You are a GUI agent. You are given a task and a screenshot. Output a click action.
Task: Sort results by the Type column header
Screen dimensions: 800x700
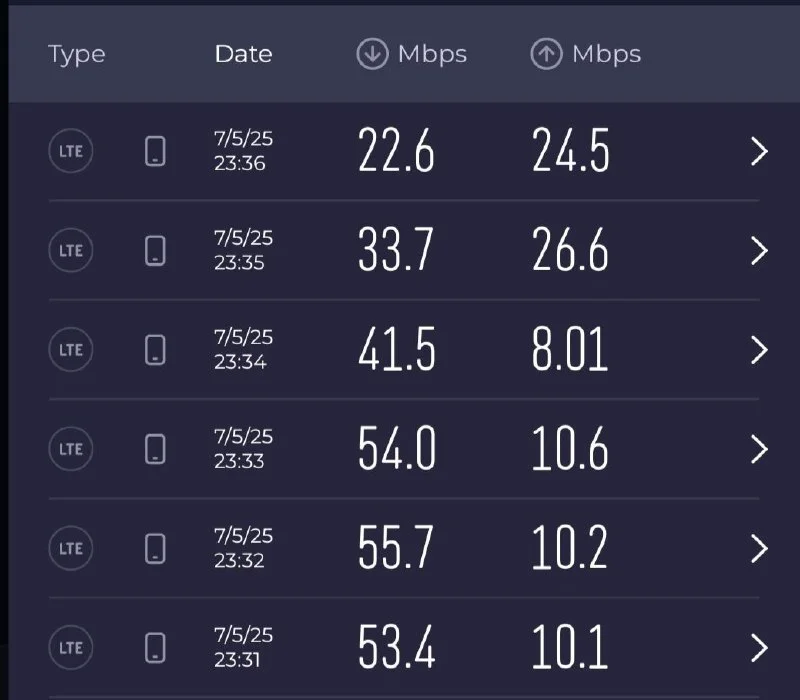point(76,54)
